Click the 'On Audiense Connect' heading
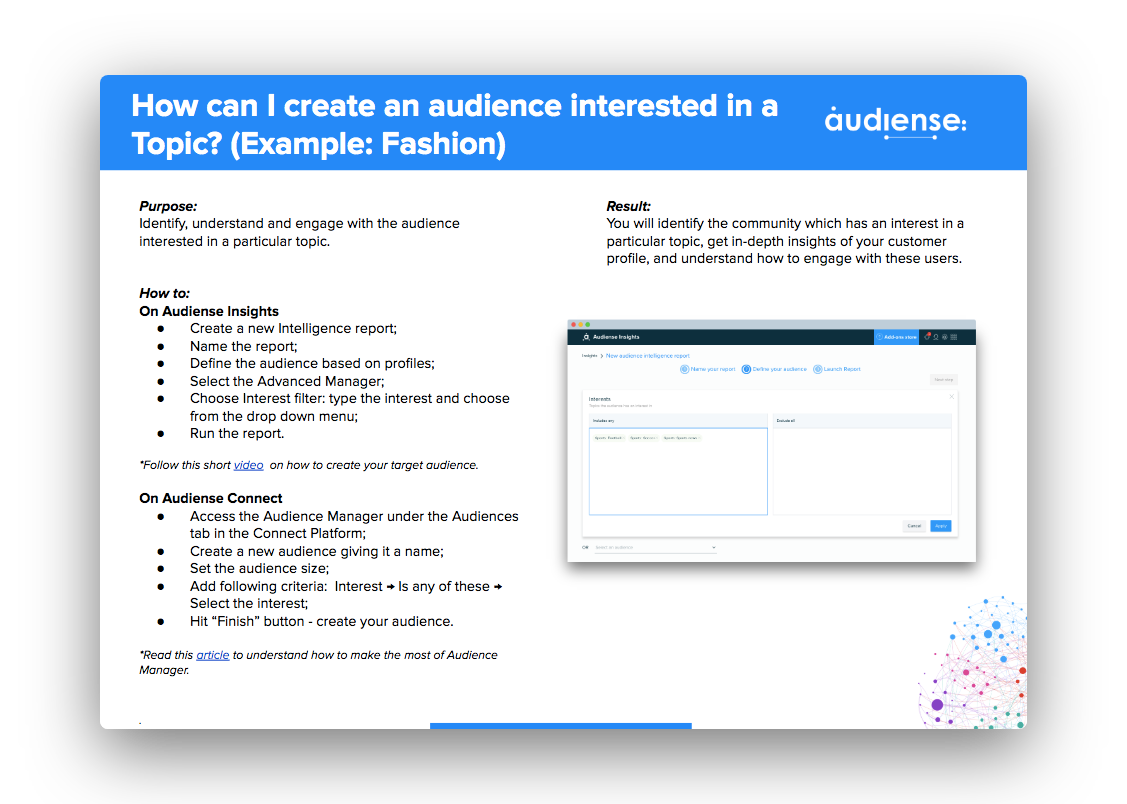Viewport: 1127px width, 804px height. (211, 498)
